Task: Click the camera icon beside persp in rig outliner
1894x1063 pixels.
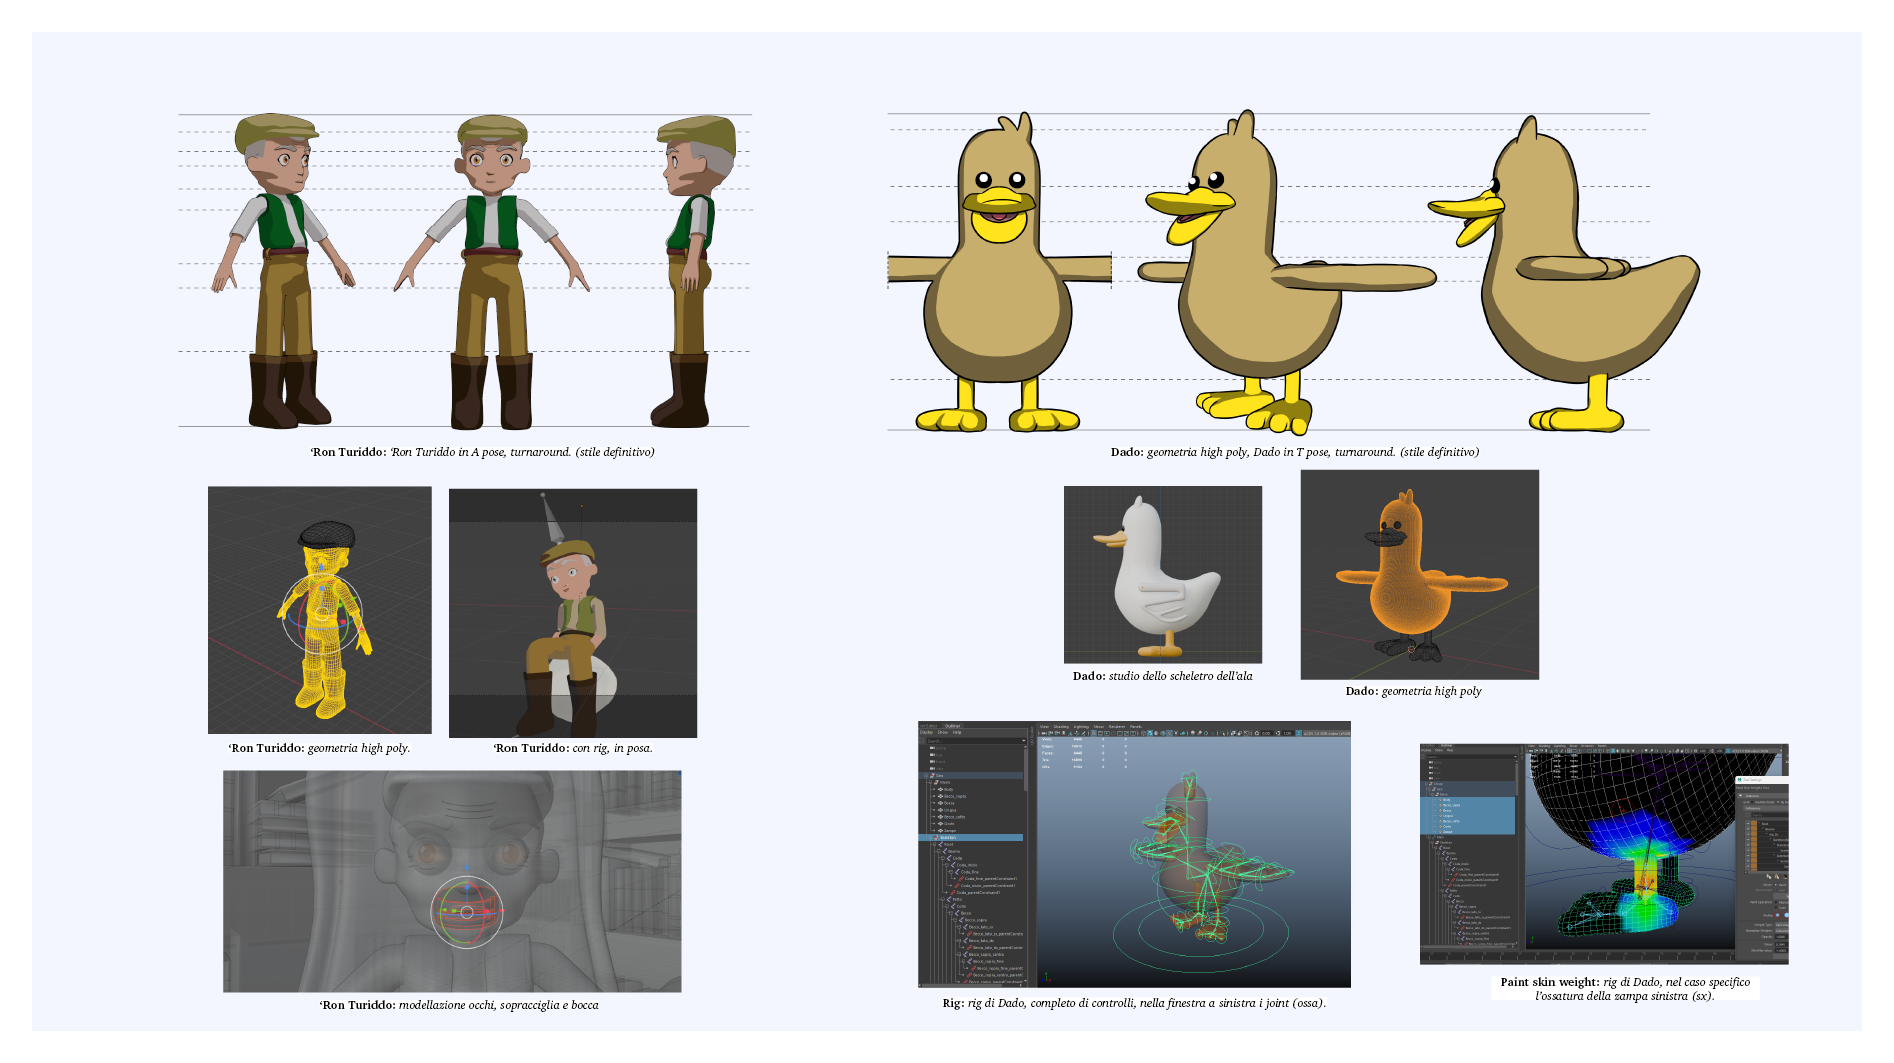Action: (x=933, y=748)
